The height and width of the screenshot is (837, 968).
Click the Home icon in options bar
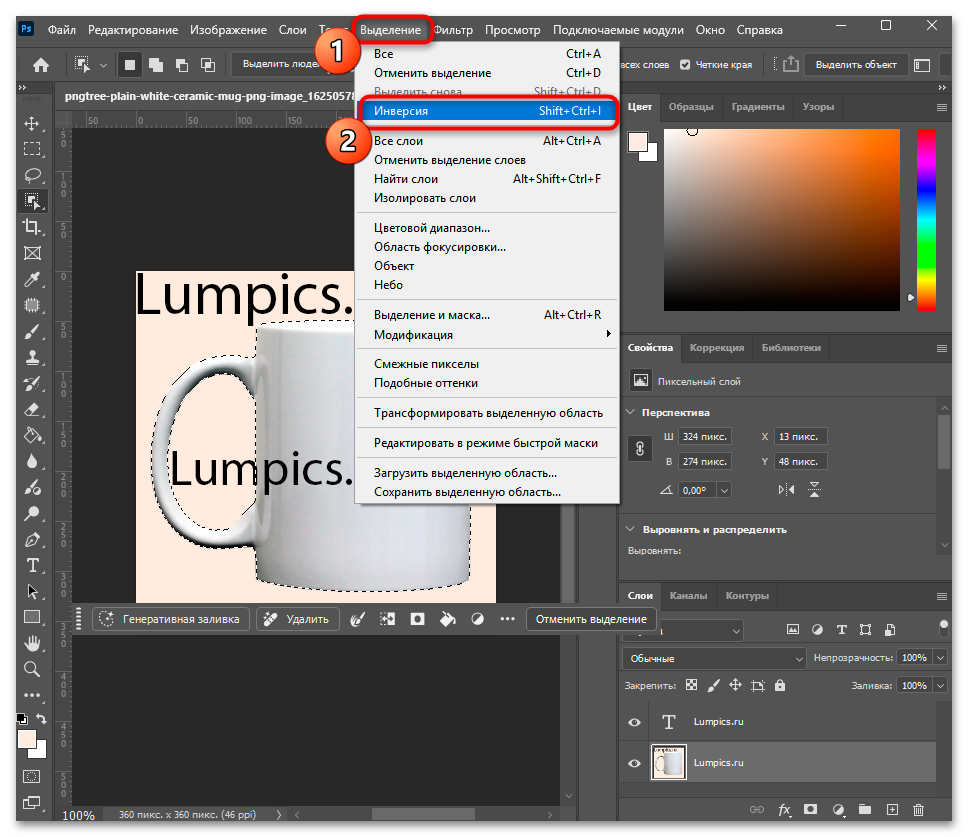click(x=41, y=65)
